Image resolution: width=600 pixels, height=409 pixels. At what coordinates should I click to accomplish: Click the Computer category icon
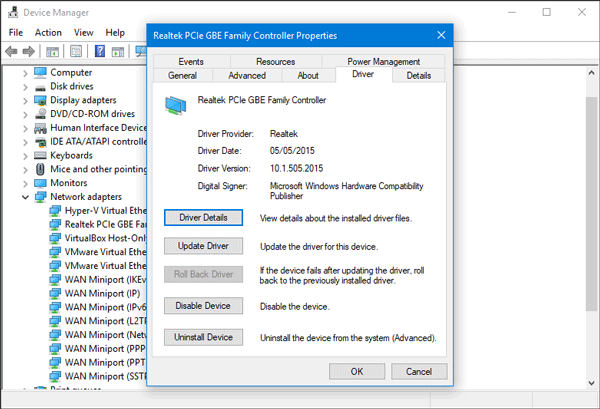pos(40,72)
